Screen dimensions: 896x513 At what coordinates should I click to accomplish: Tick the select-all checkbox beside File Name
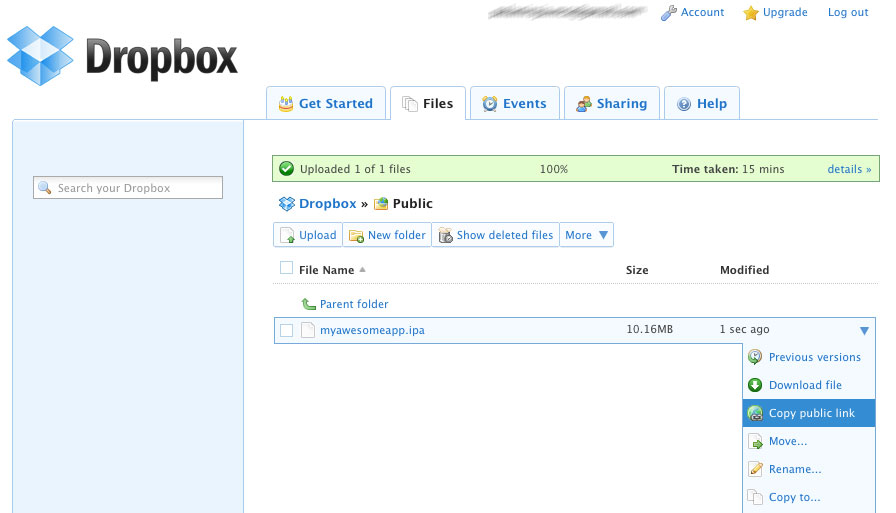(x=286, y=268)
